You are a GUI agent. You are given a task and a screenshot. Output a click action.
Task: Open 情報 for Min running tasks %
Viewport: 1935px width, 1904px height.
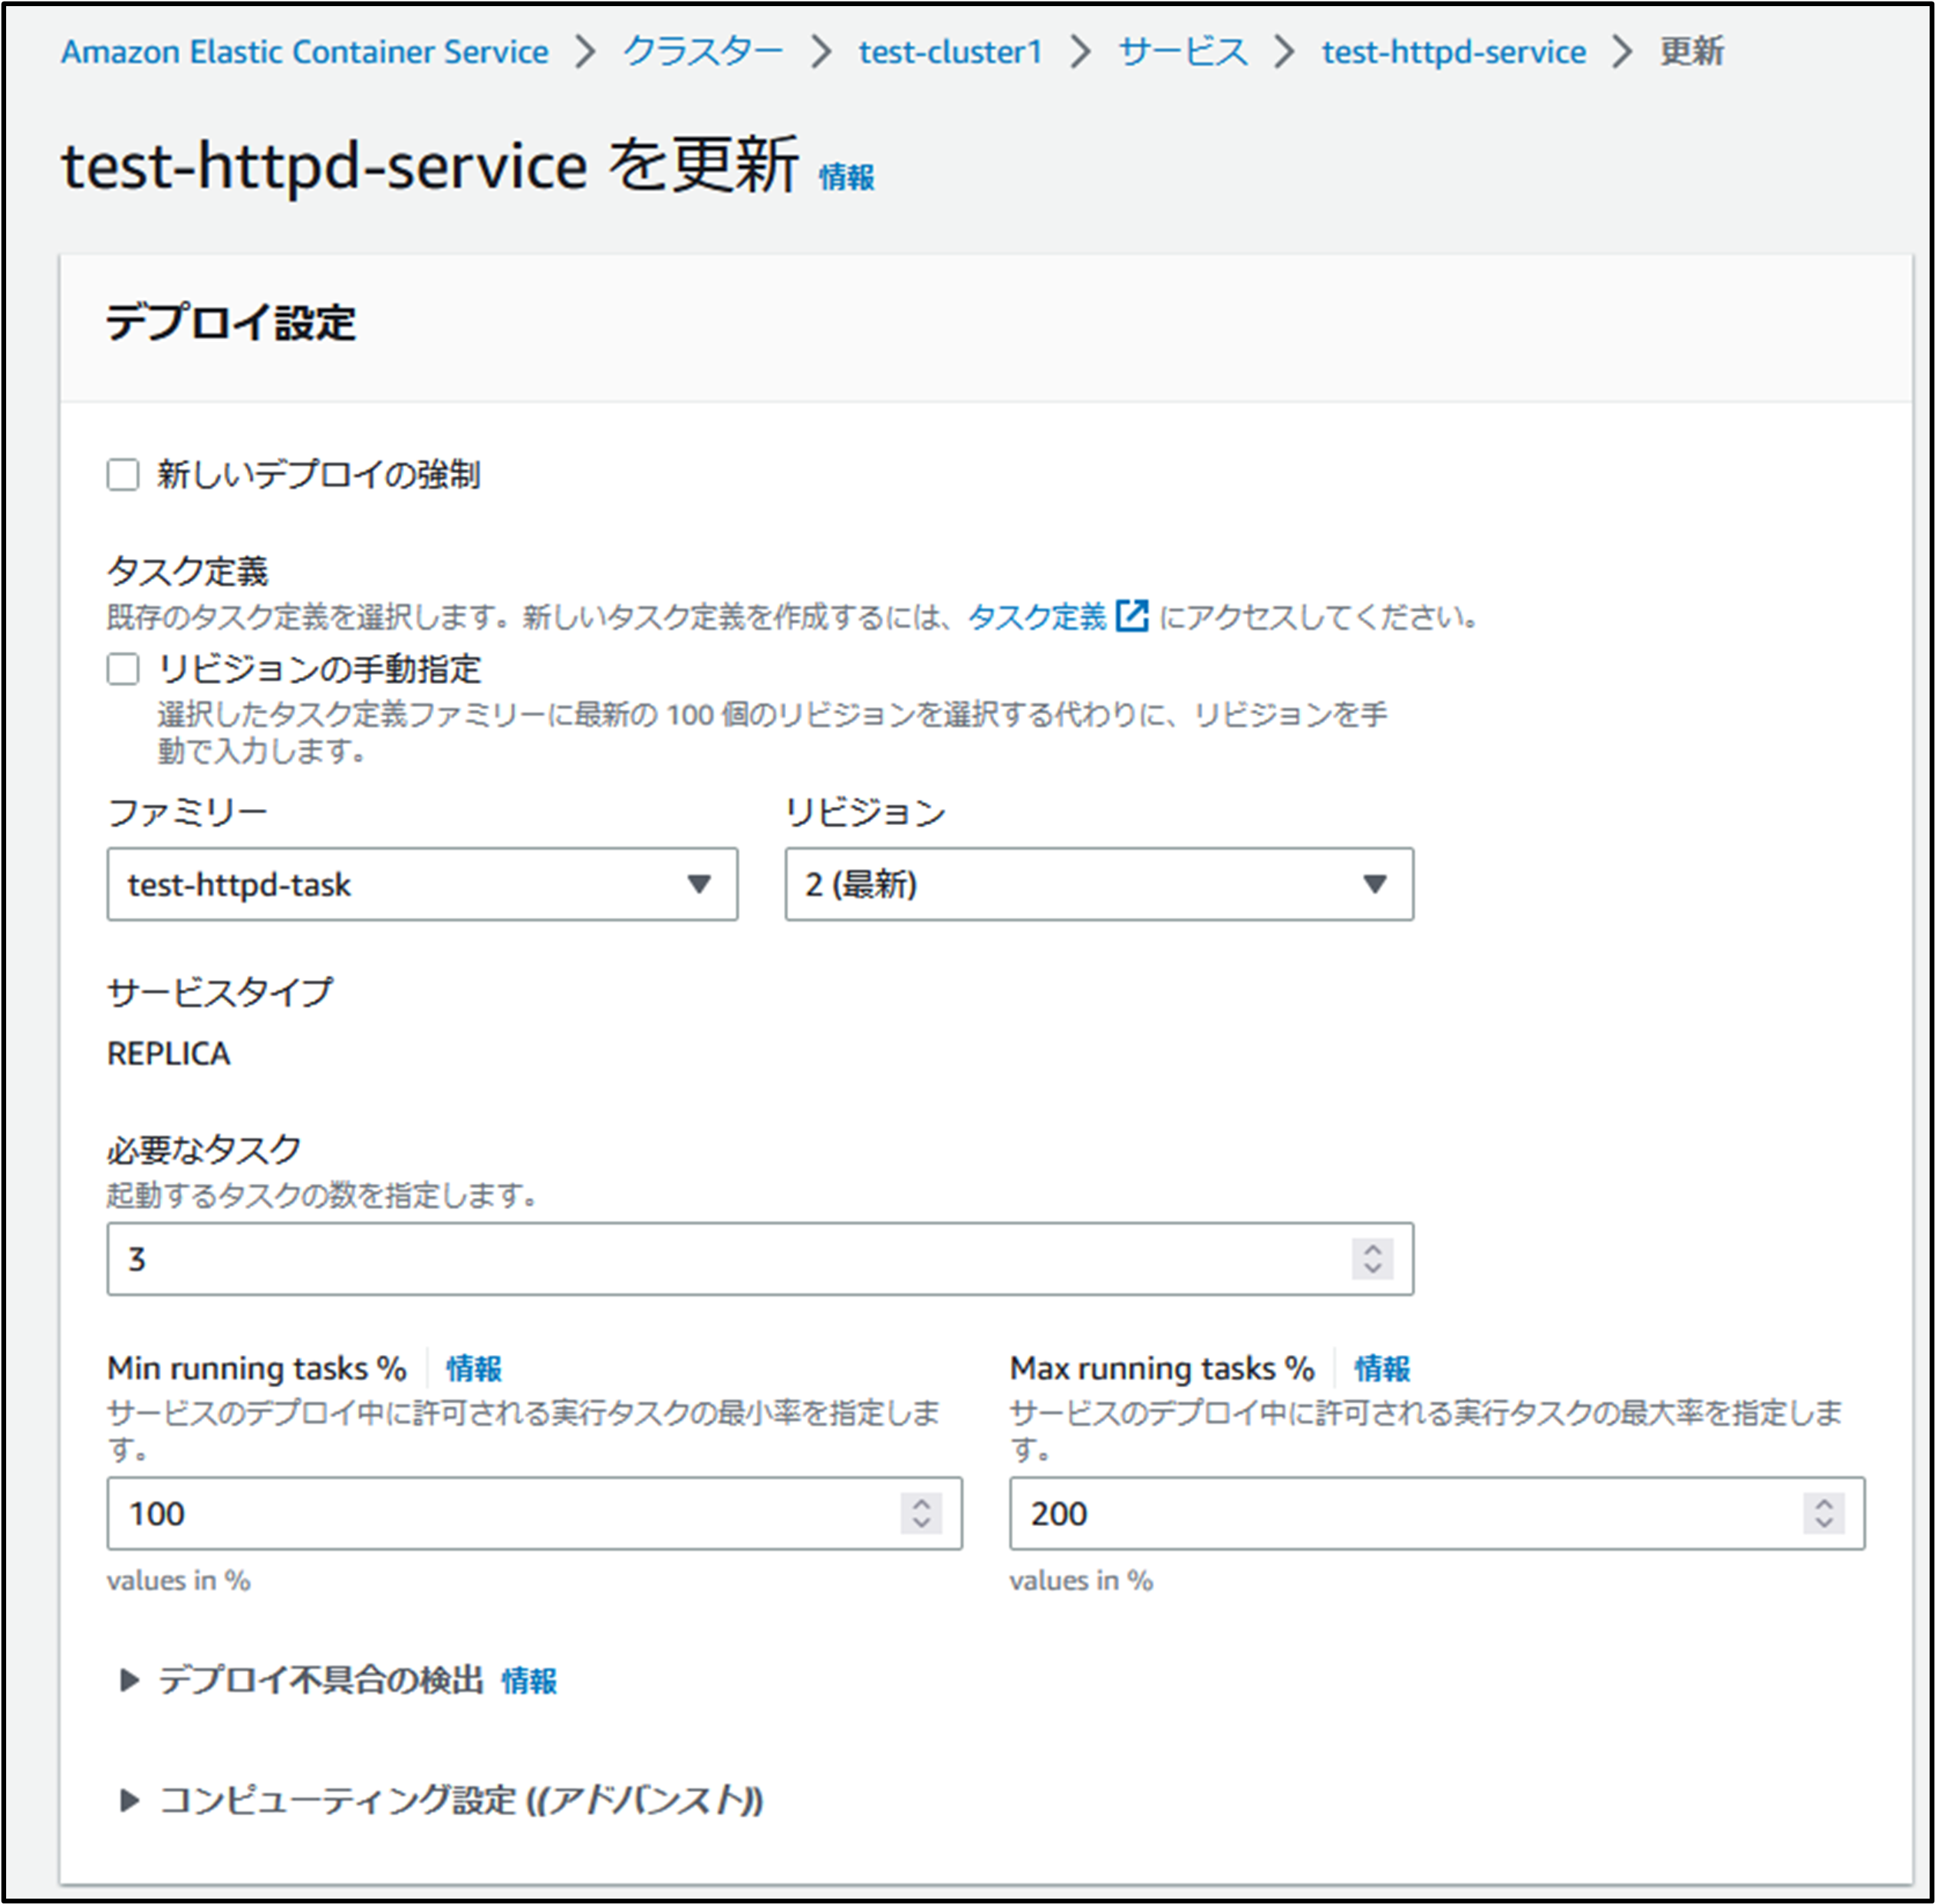pos(473,1368)
